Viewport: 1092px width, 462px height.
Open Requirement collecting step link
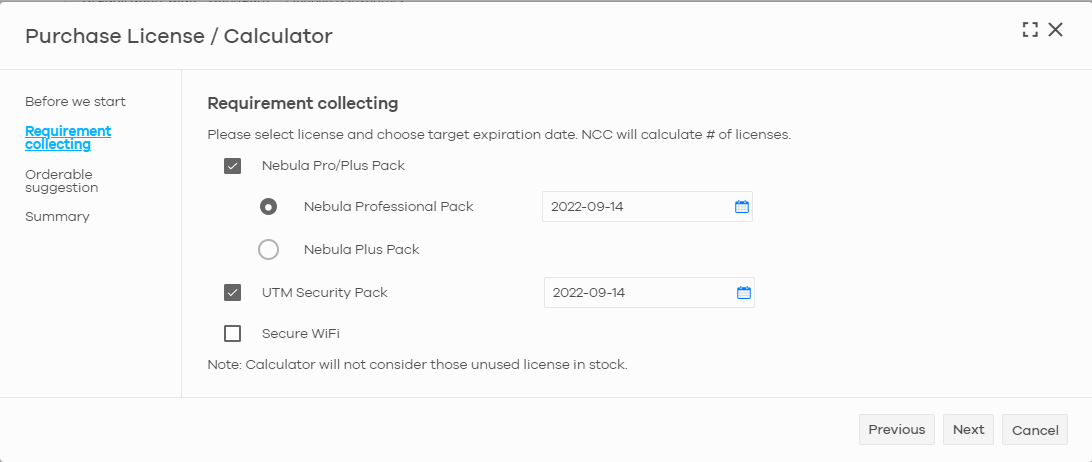(68, 138)
